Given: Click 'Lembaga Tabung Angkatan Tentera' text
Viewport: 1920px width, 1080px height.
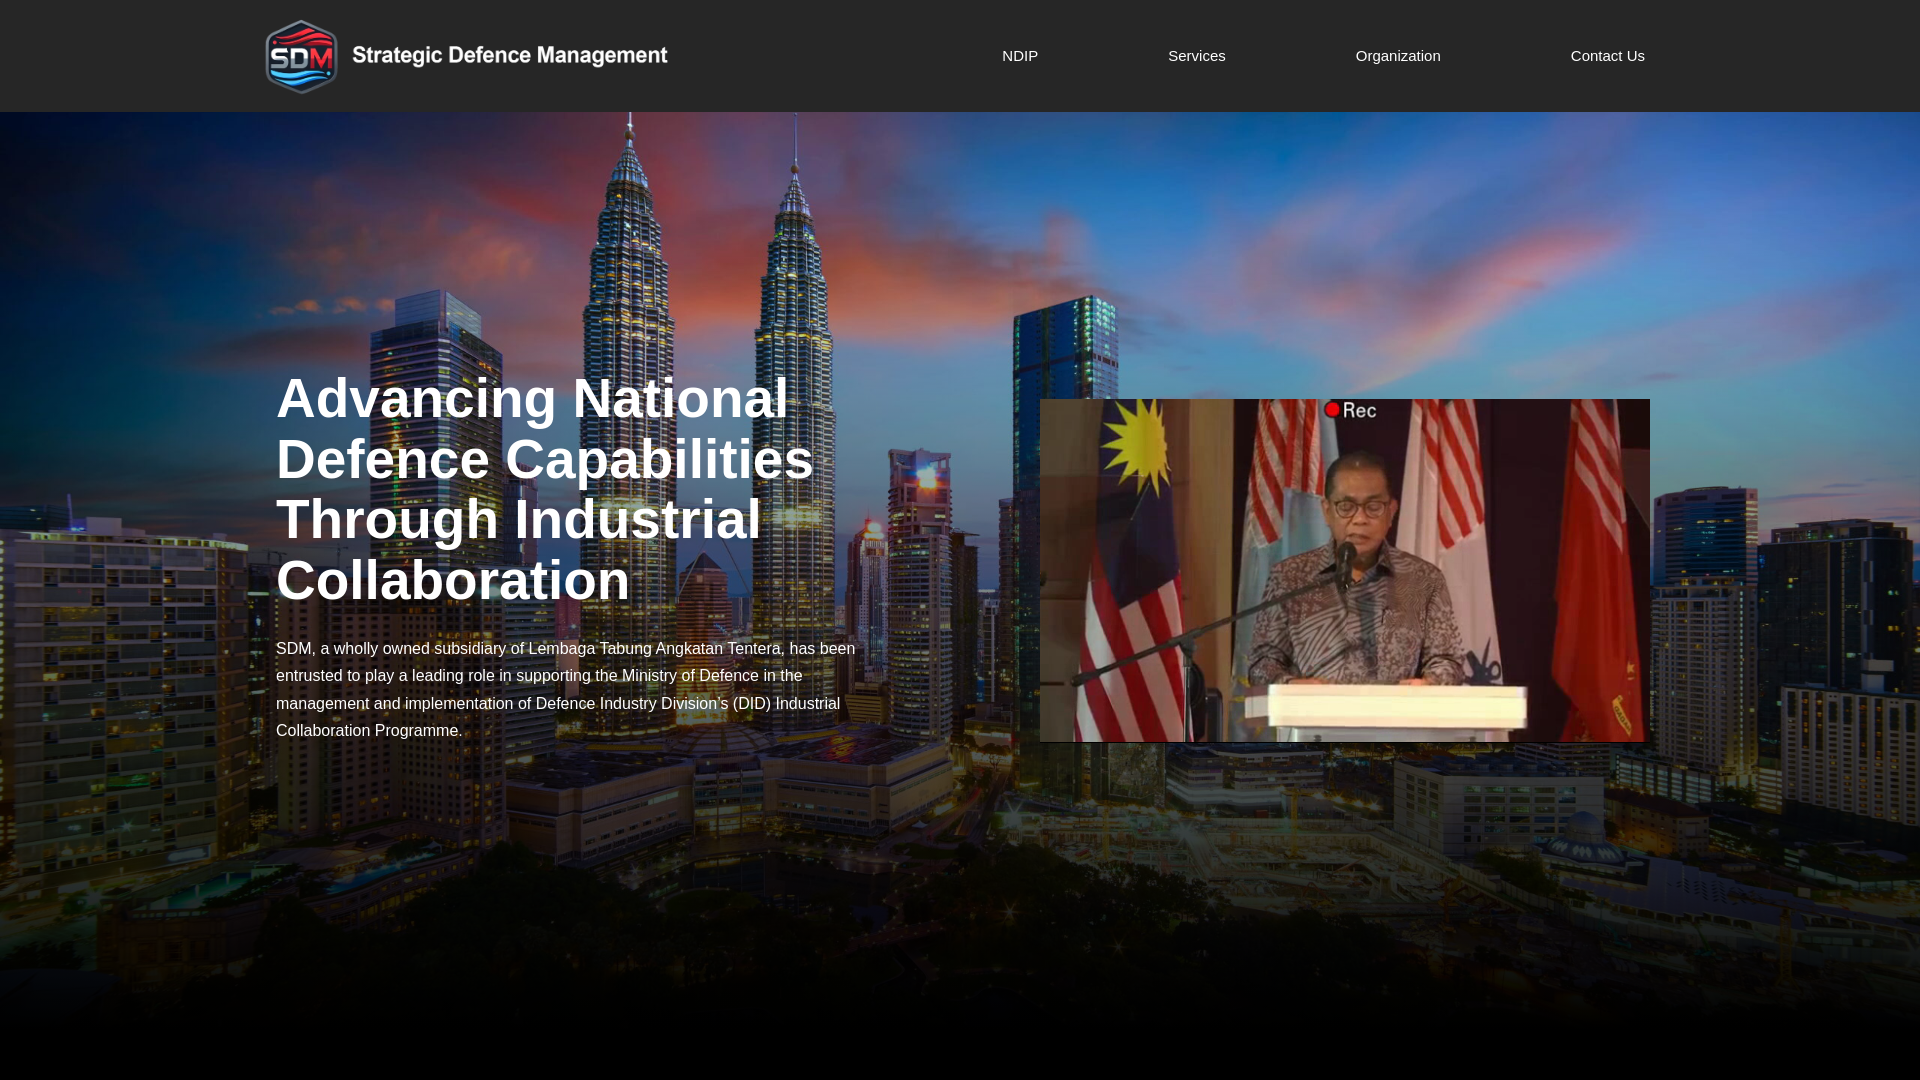Looking at the screenshot, I should point(654,649).
